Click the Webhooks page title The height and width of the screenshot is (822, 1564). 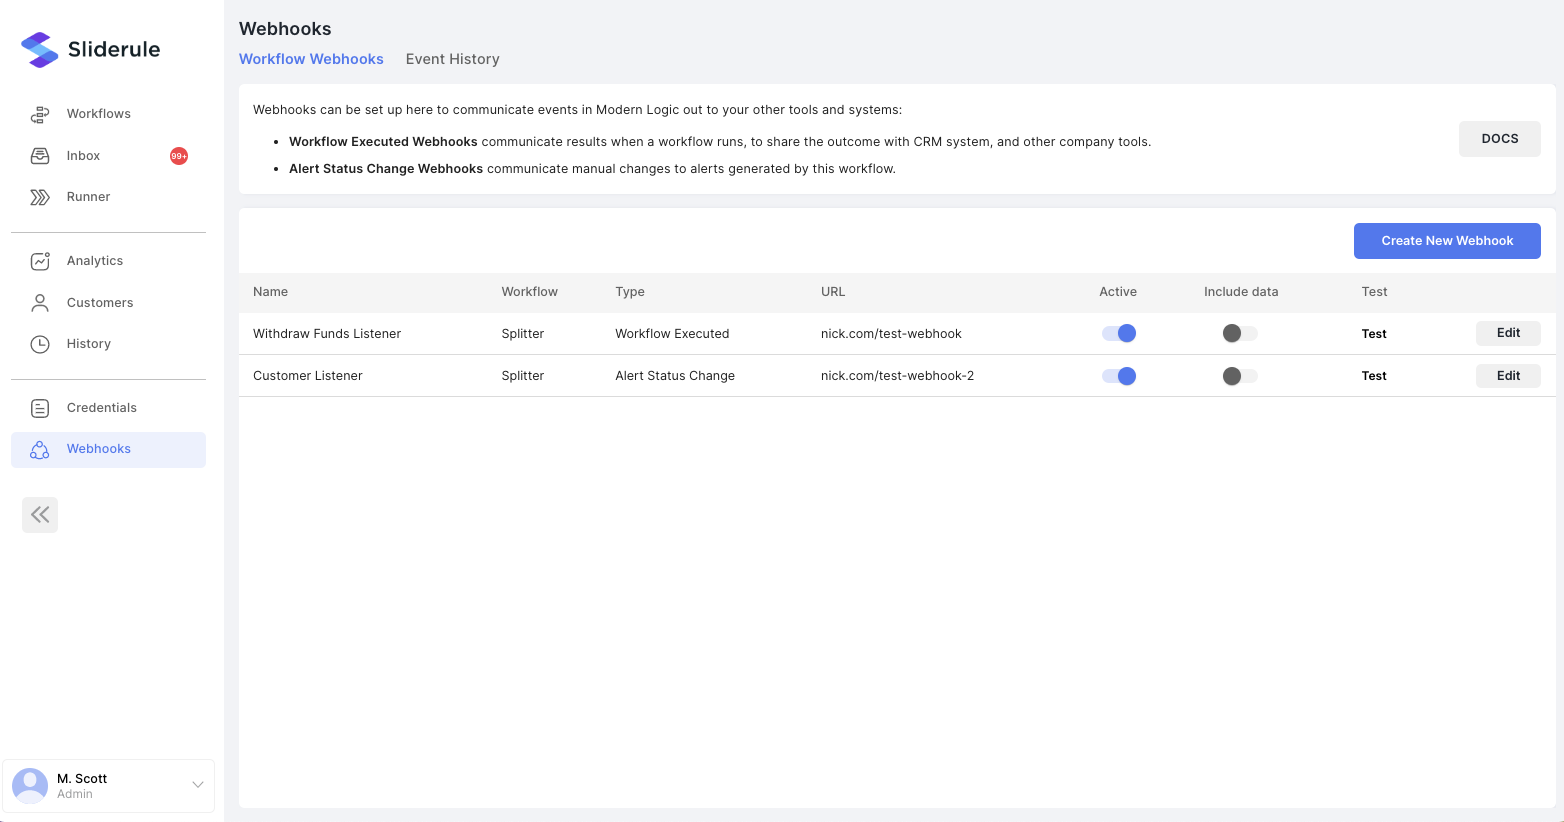point(285,29)
